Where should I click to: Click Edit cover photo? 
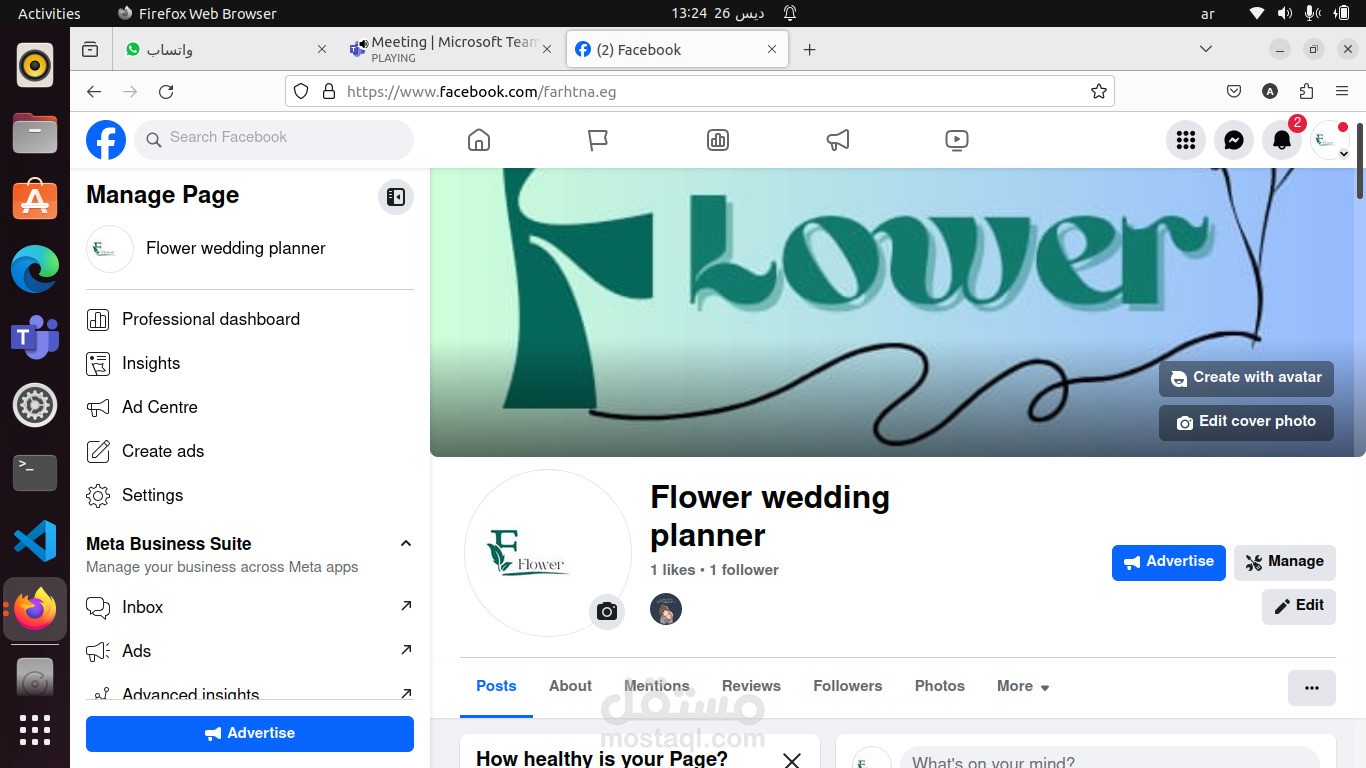(1246, 422)
